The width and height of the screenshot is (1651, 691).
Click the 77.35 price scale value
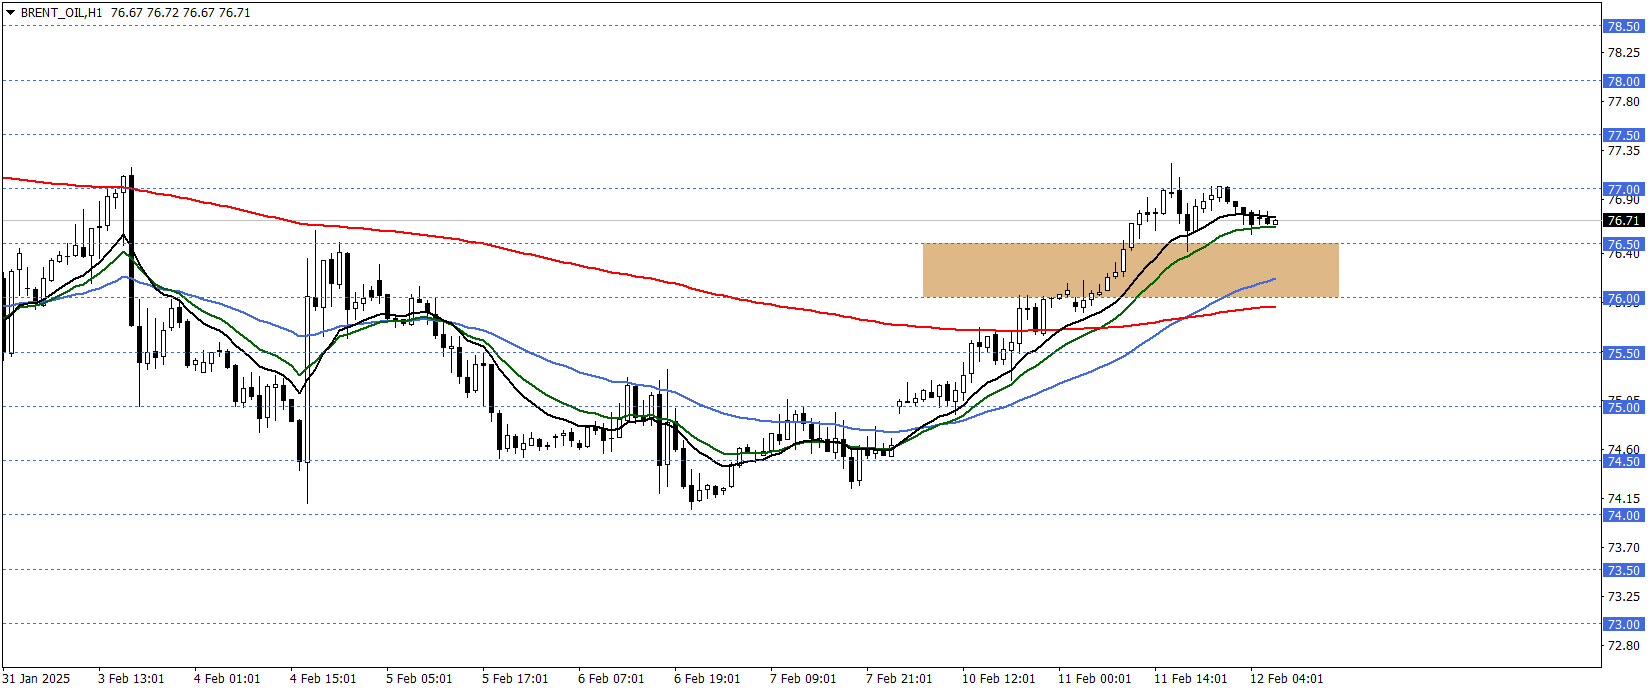(1623, 150)
